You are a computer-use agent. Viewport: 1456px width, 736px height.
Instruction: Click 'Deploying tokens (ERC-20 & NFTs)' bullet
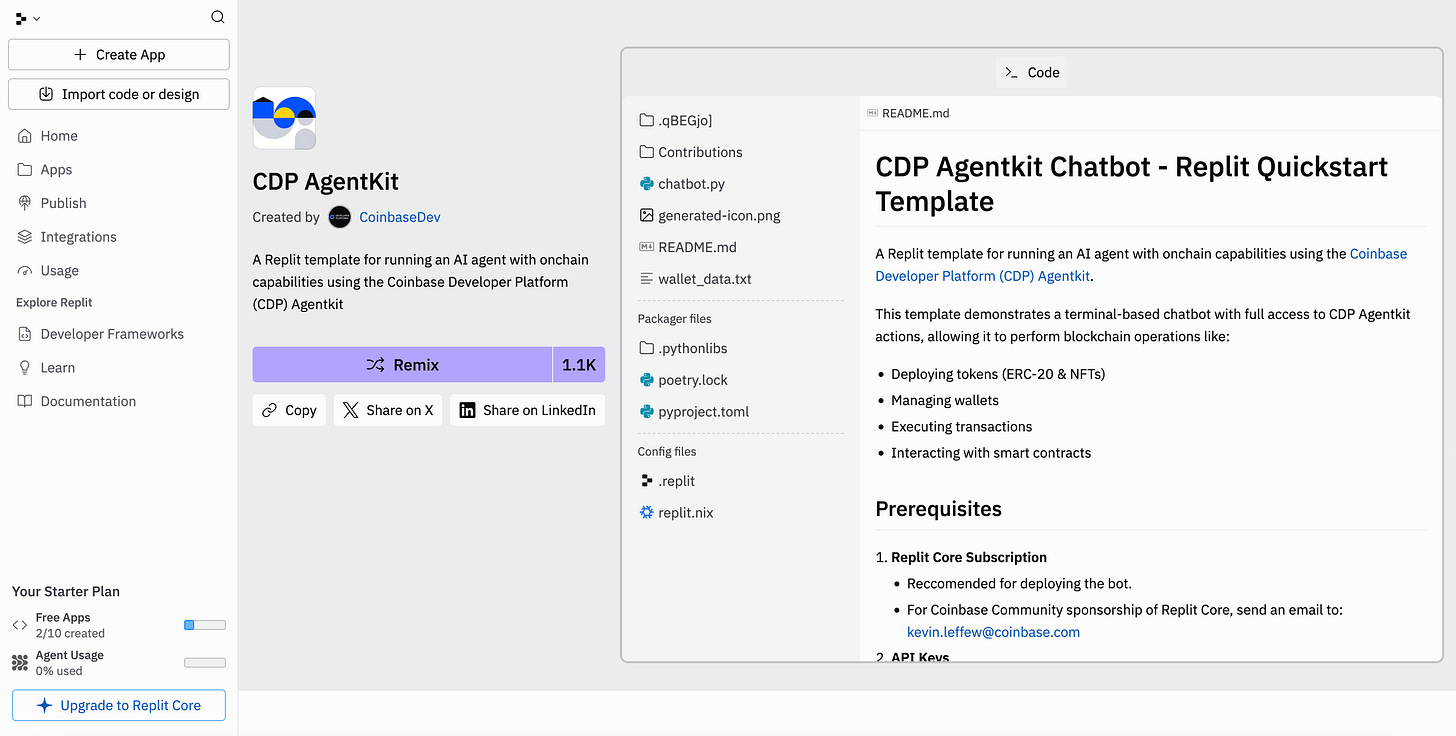click(x=998, y=374)
